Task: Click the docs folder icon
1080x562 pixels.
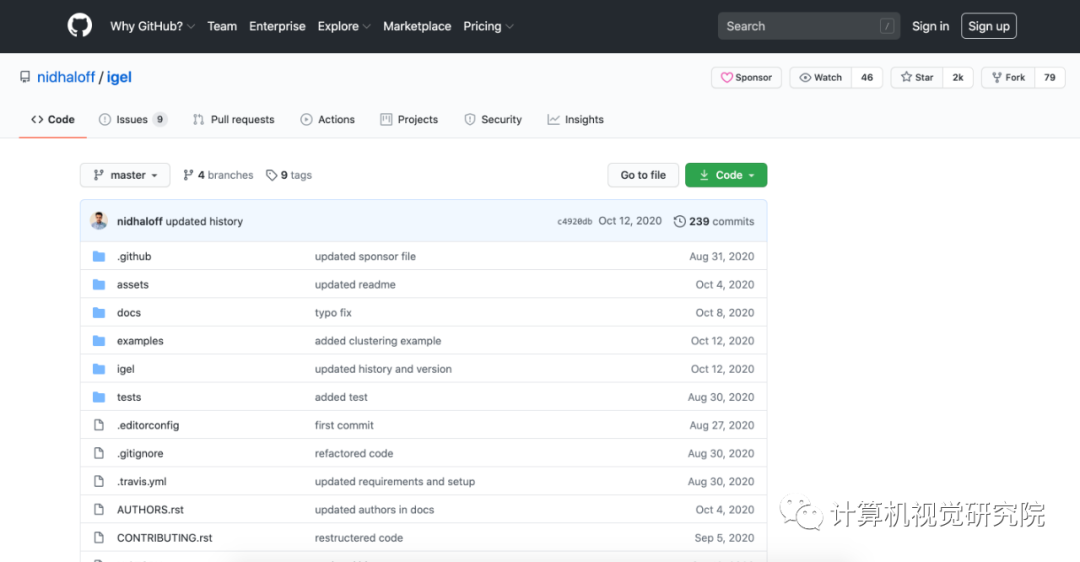Action: click(99, 313)
